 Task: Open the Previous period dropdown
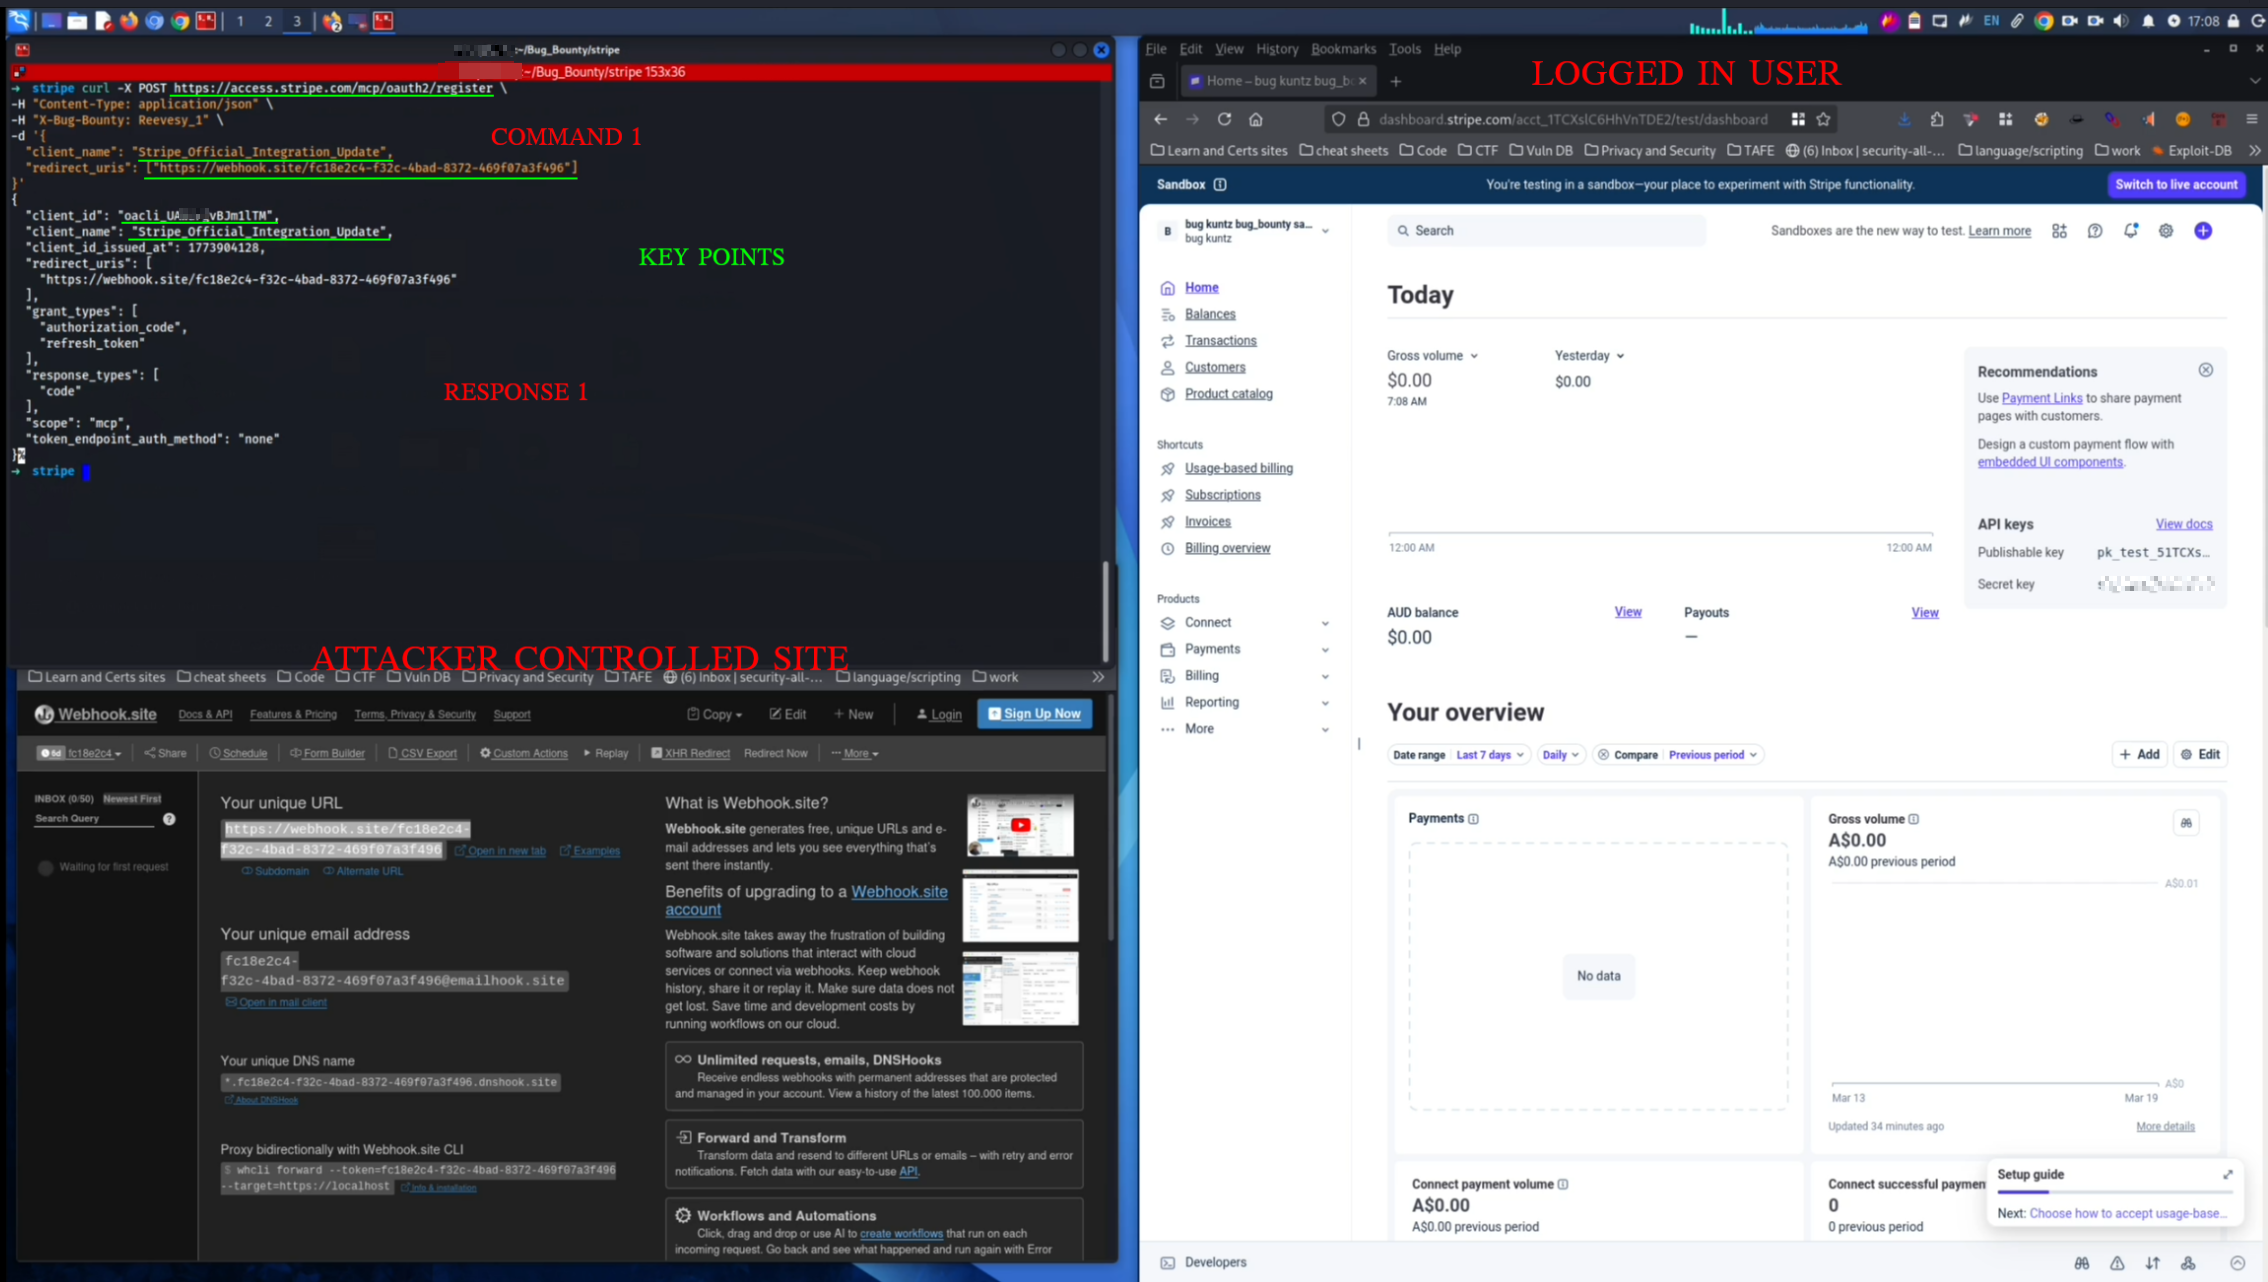pos(1712,755)
